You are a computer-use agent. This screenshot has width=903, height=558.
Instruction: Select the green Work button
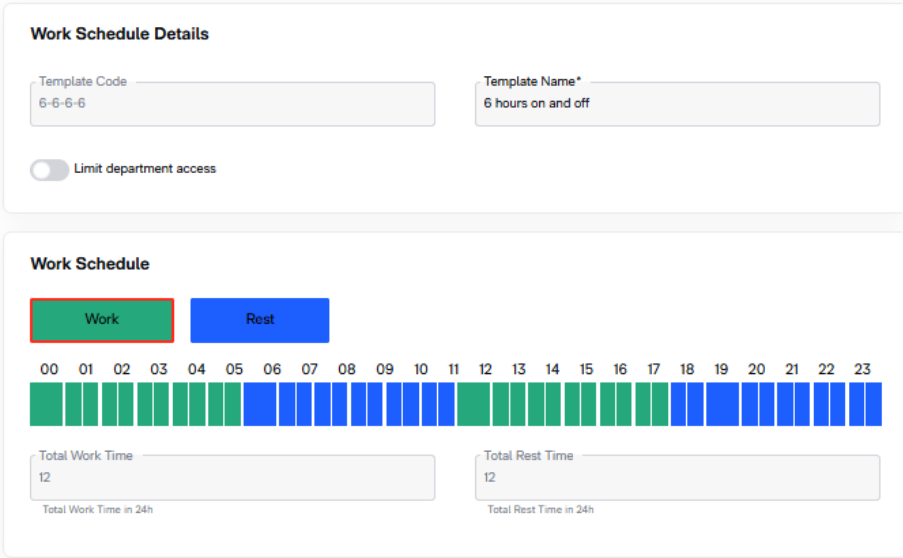[102, 320]
